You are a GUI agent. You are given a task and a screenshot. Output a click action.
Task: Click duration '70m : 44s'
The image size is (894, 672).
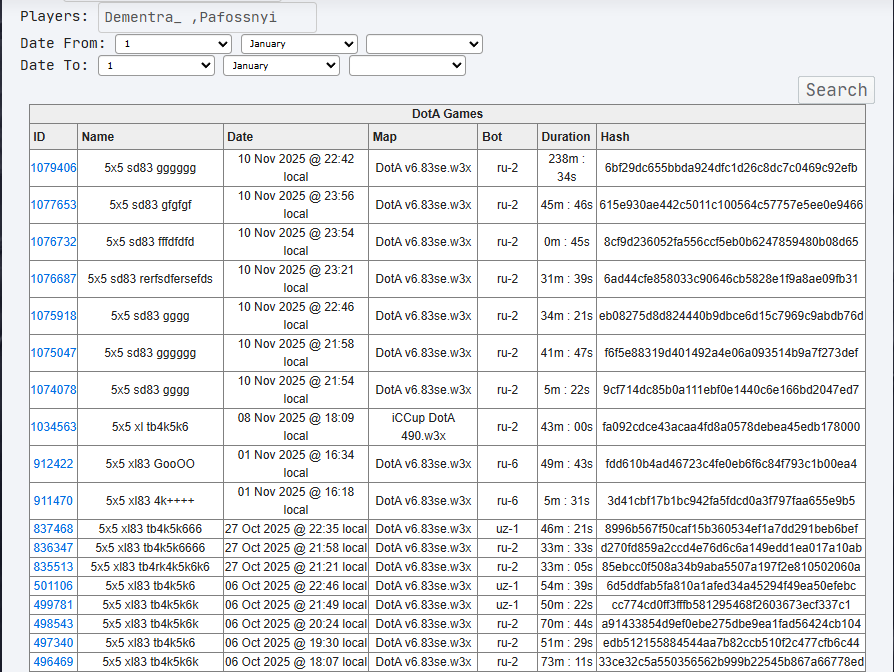[x=567, y=624]
